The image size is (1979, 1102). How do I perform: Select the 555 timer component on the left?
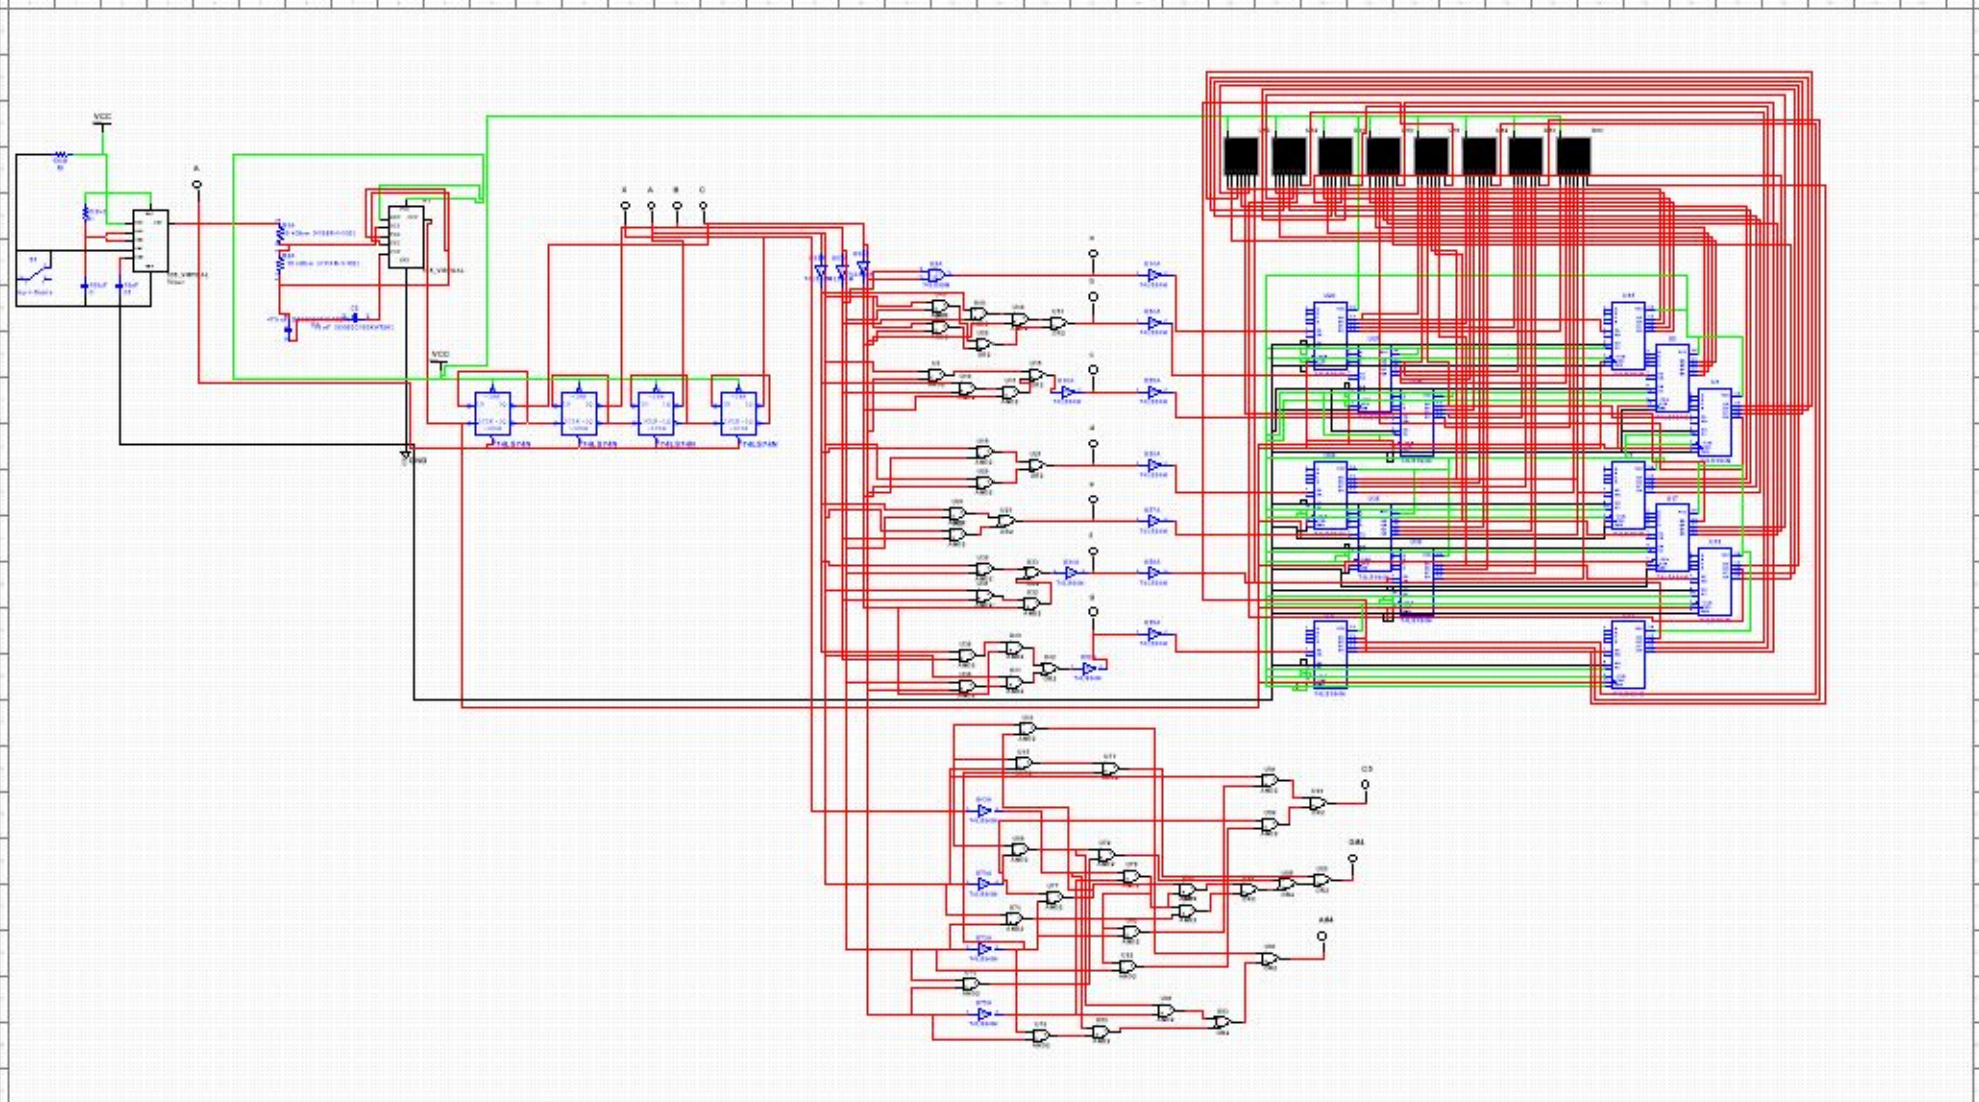(150, 240)
